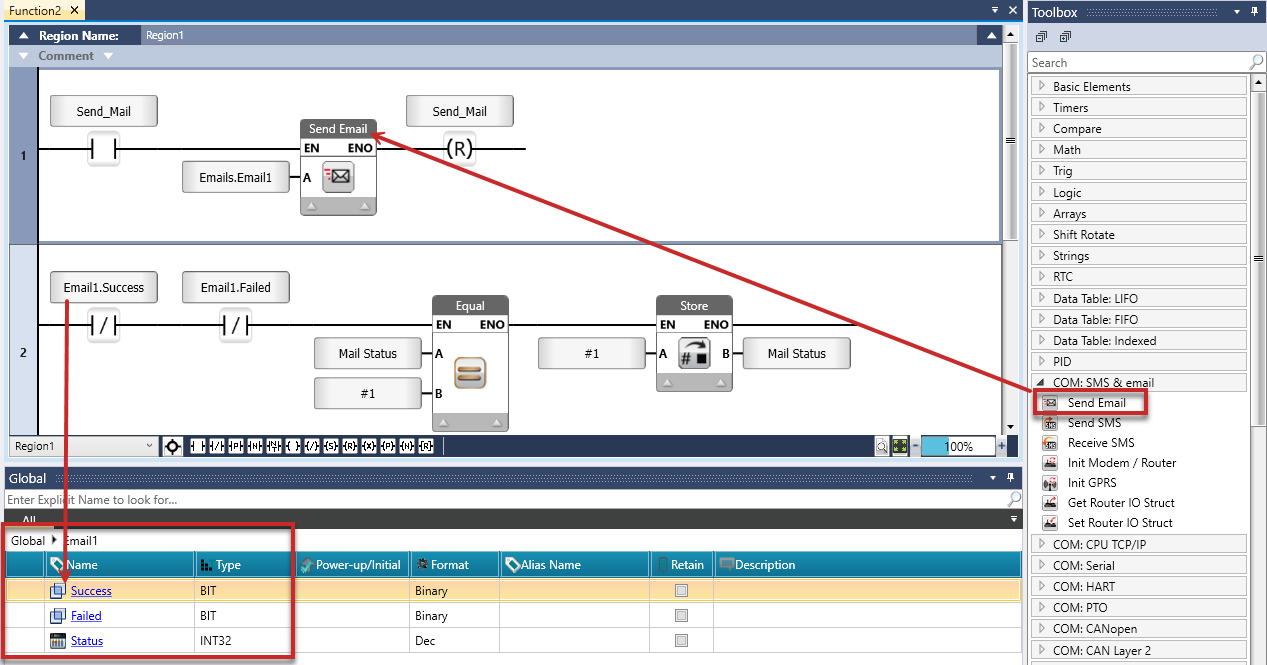The image size is (1267, 665).
Task: Select the All filter in Global panel
Action: 29,520
